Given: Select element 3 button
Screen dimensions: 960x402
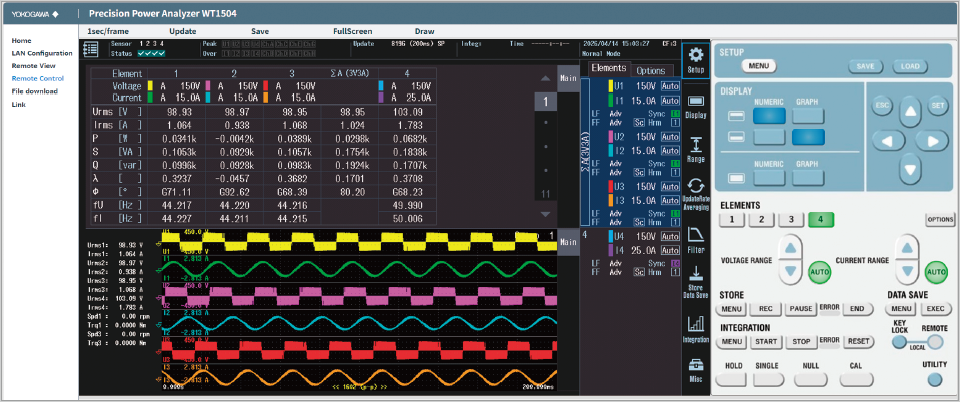Looking at the screenshot, I should (791, 220).
